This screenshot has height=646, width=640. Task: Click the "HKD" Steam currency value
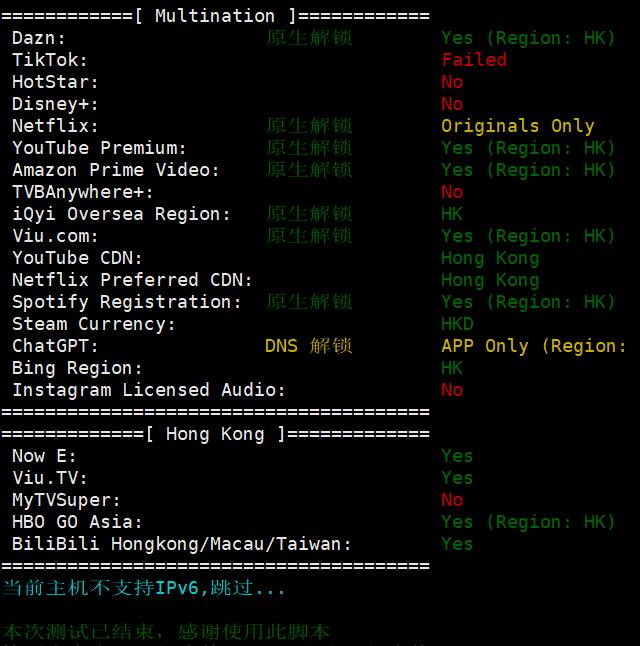457,324
